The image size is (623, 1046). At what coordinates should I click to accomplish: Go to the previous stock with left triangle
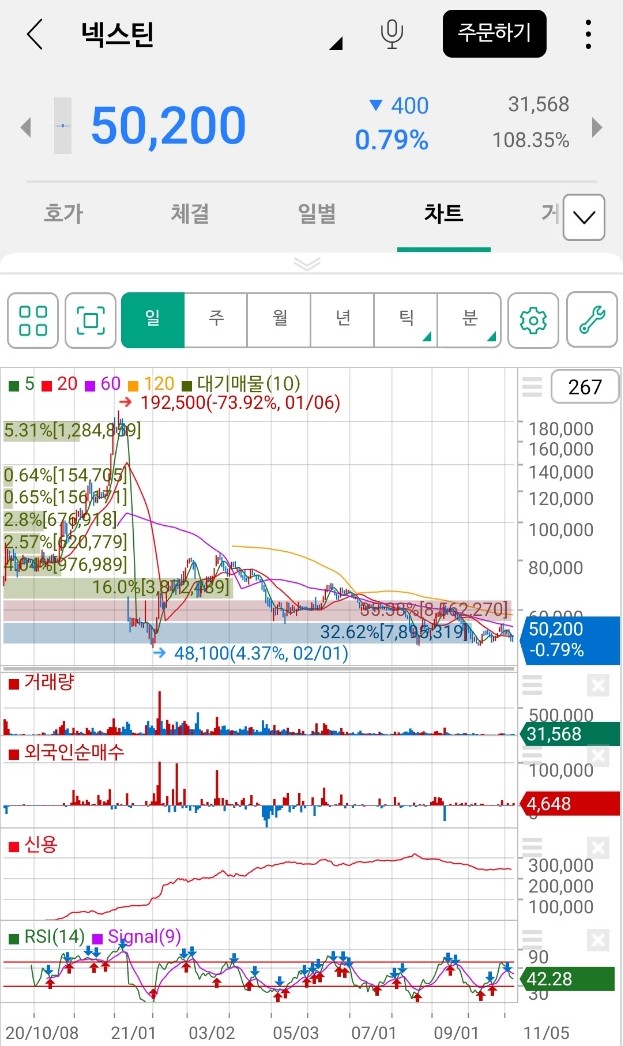click(26, 126)
